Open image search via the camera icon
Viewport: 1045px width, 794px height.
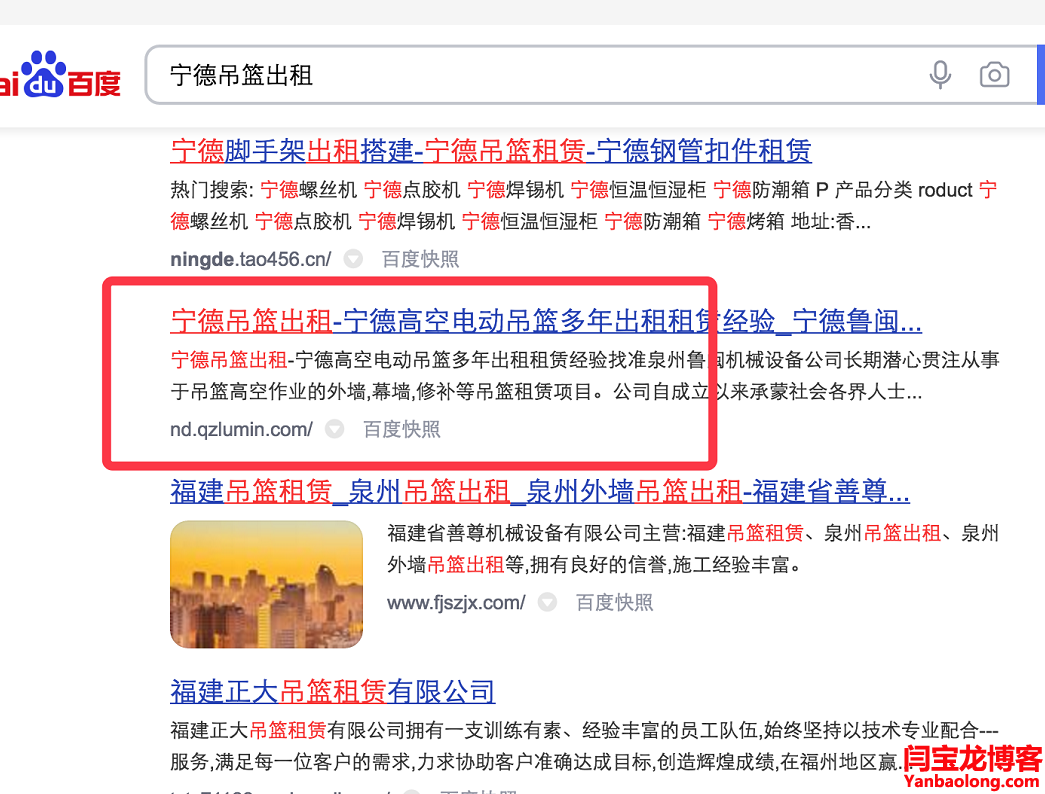point(994,75)
